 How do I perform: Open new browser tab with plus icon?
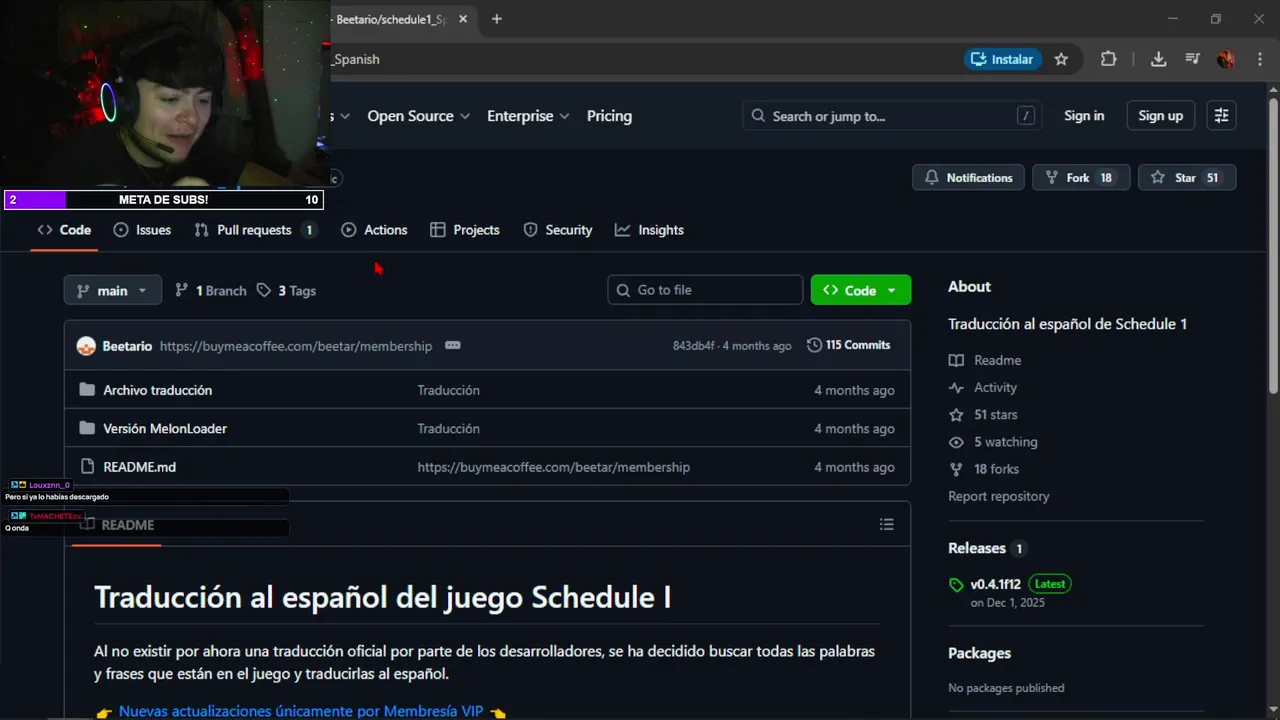[x=497, y=19]
